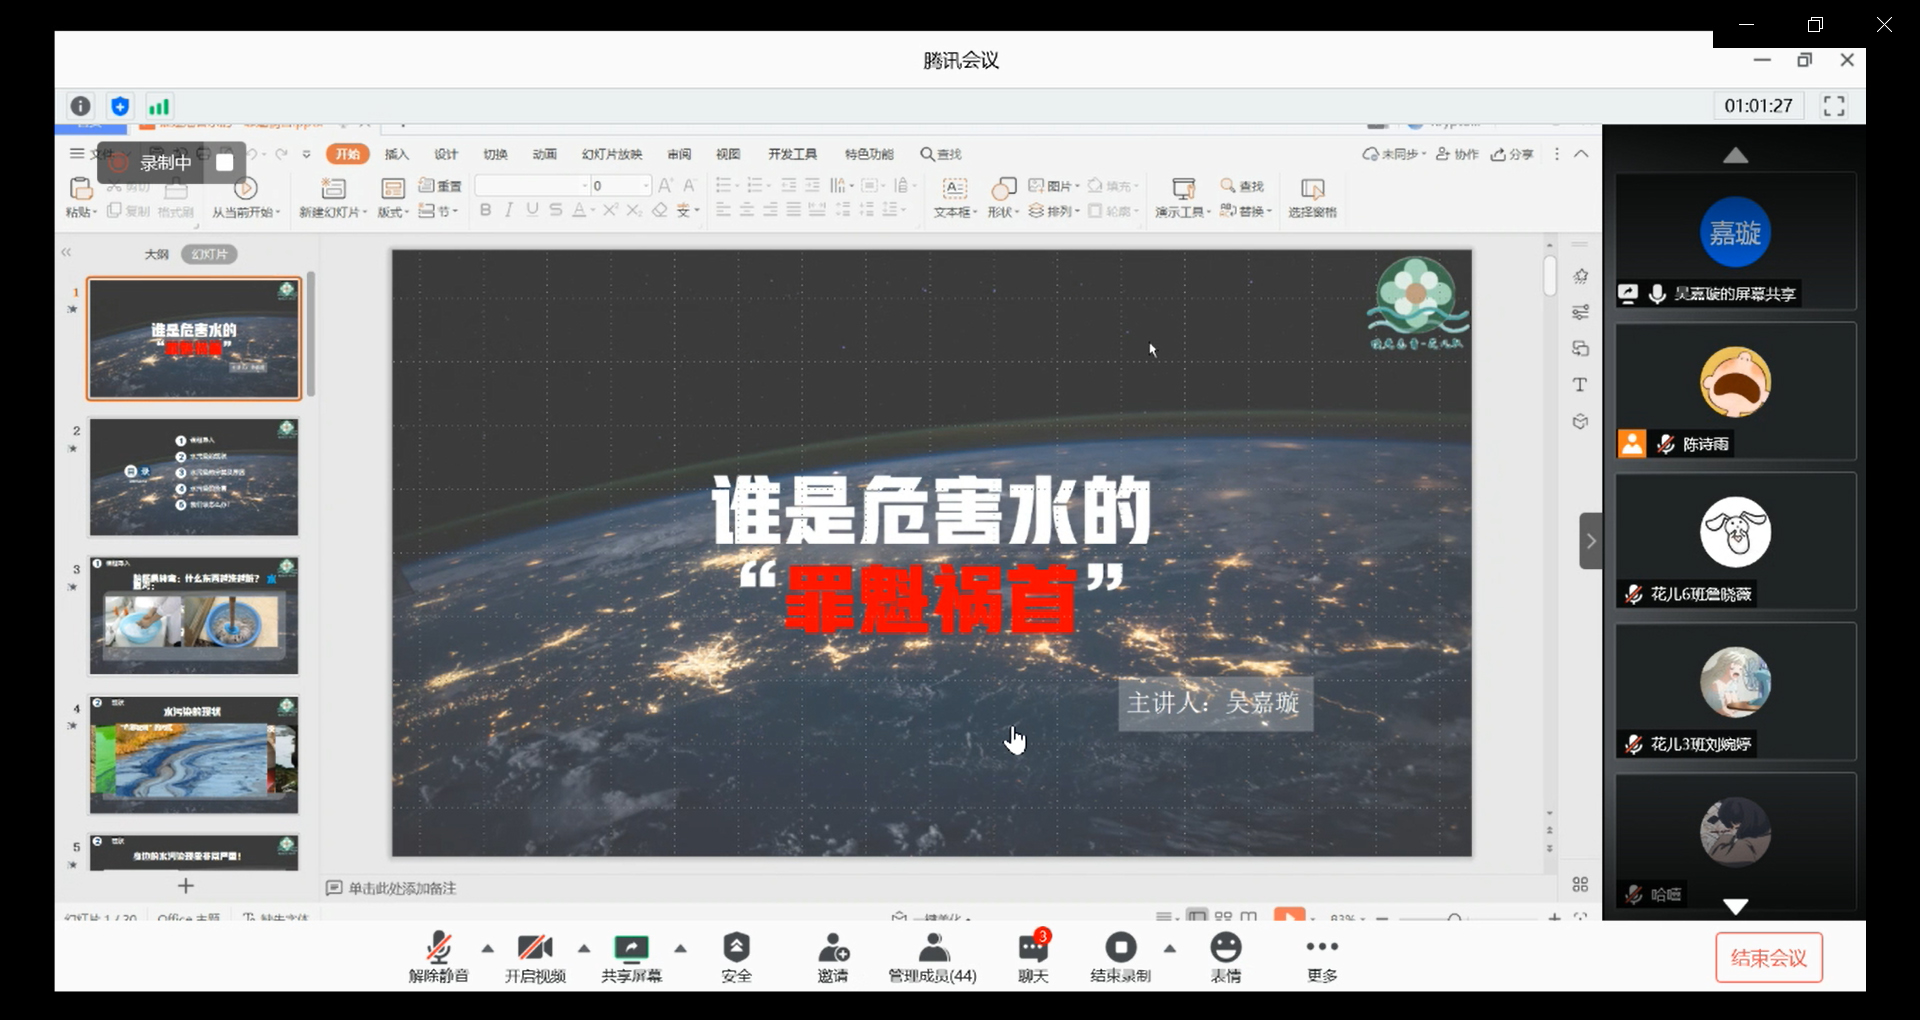Click the 查找 search box in ribbon tabs
Image resolution: width=1920 pixels, height=1020 pixels.
(941, 154)
